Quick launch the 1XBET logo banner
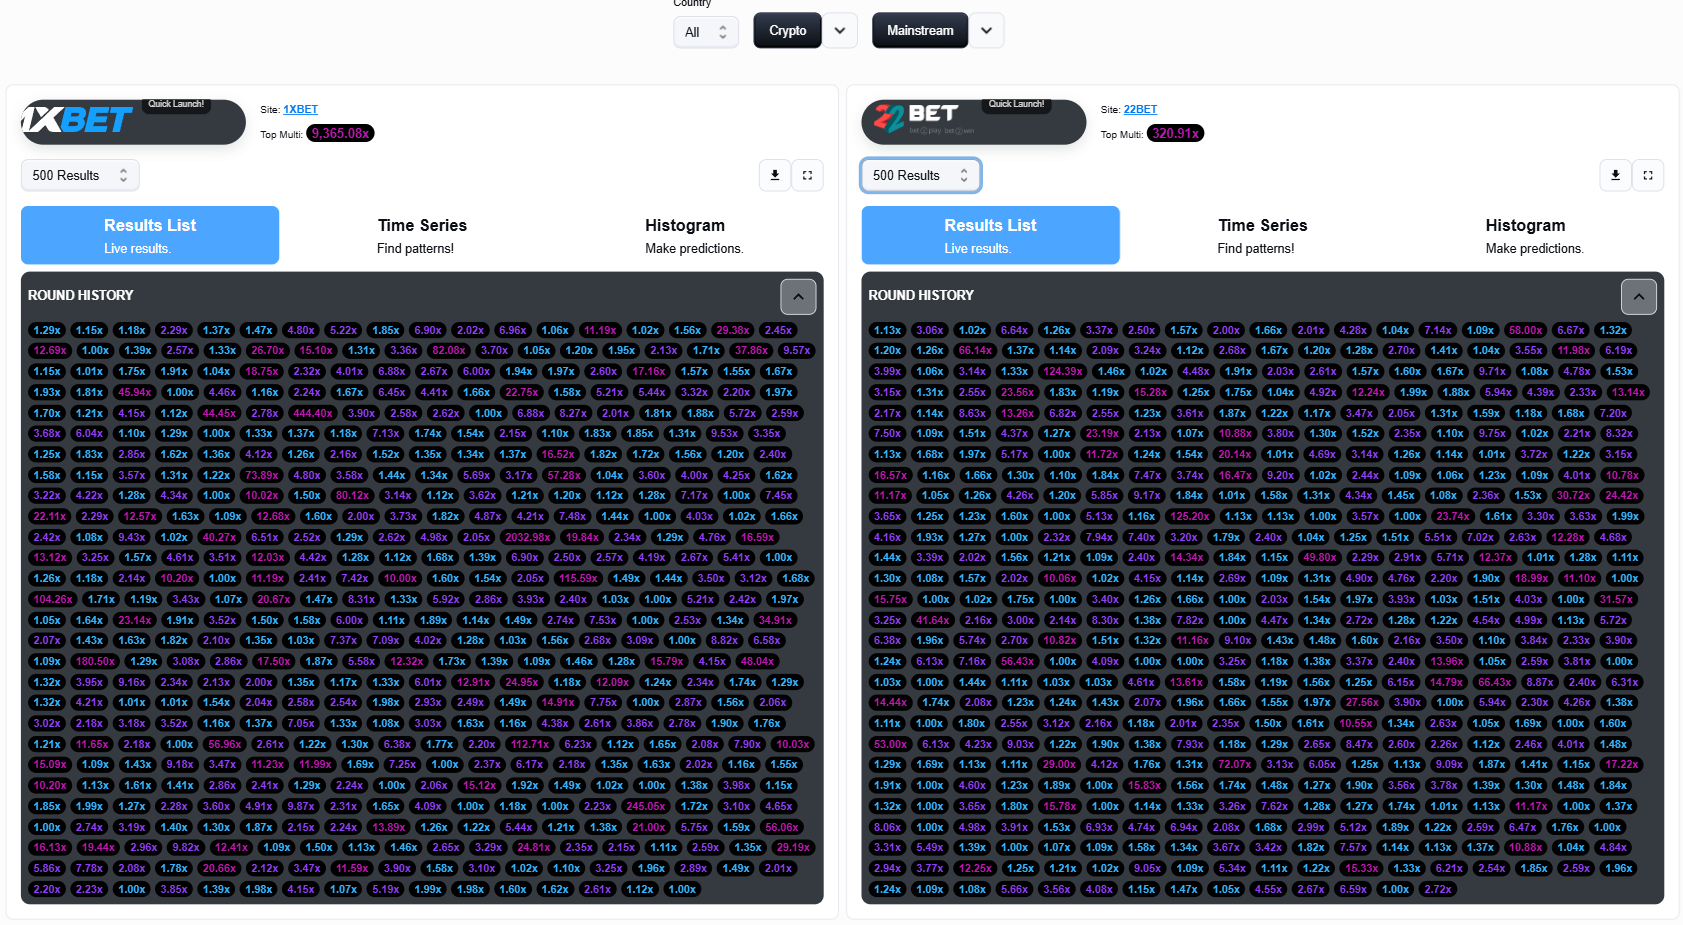 pyautogui.click(x=133, y=121)
